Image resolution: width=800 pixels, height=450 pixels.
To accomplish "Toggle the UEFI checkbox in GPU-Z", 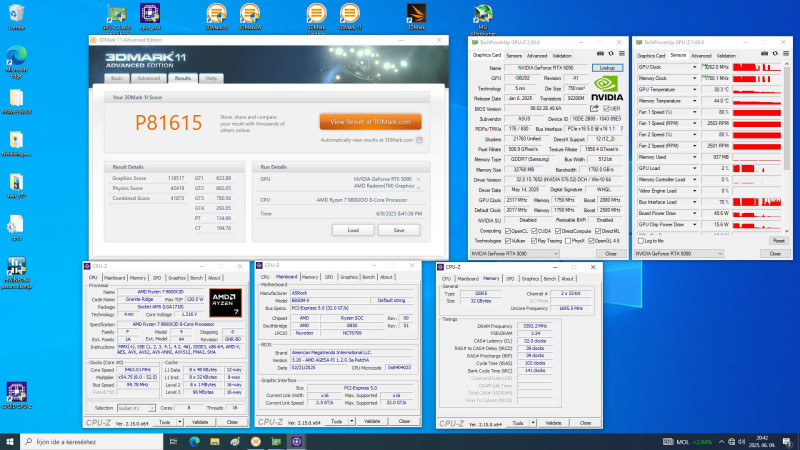I will tap(606, 108).
